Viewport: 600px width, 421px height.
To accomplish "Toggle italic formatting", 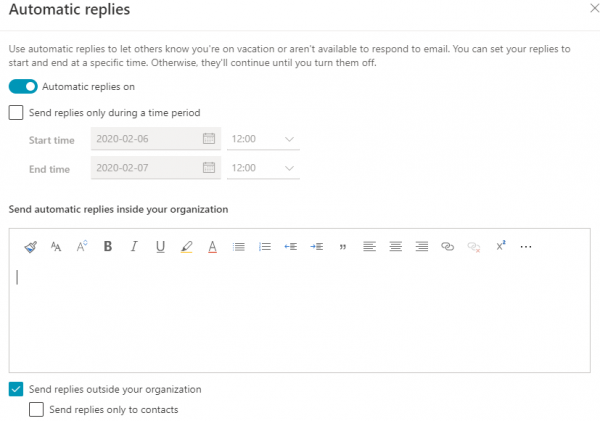I will tap(134, 246).
